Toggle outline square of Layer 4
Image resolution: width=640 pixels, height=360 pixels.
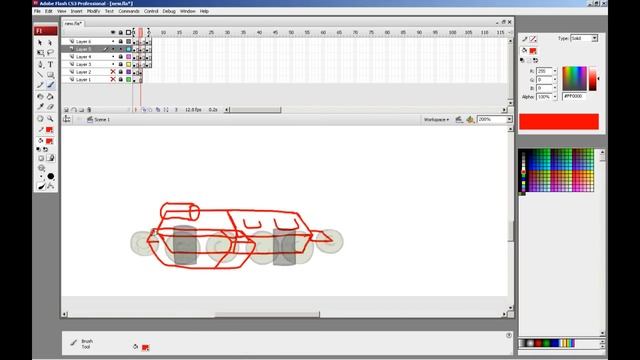coord(129,57)
